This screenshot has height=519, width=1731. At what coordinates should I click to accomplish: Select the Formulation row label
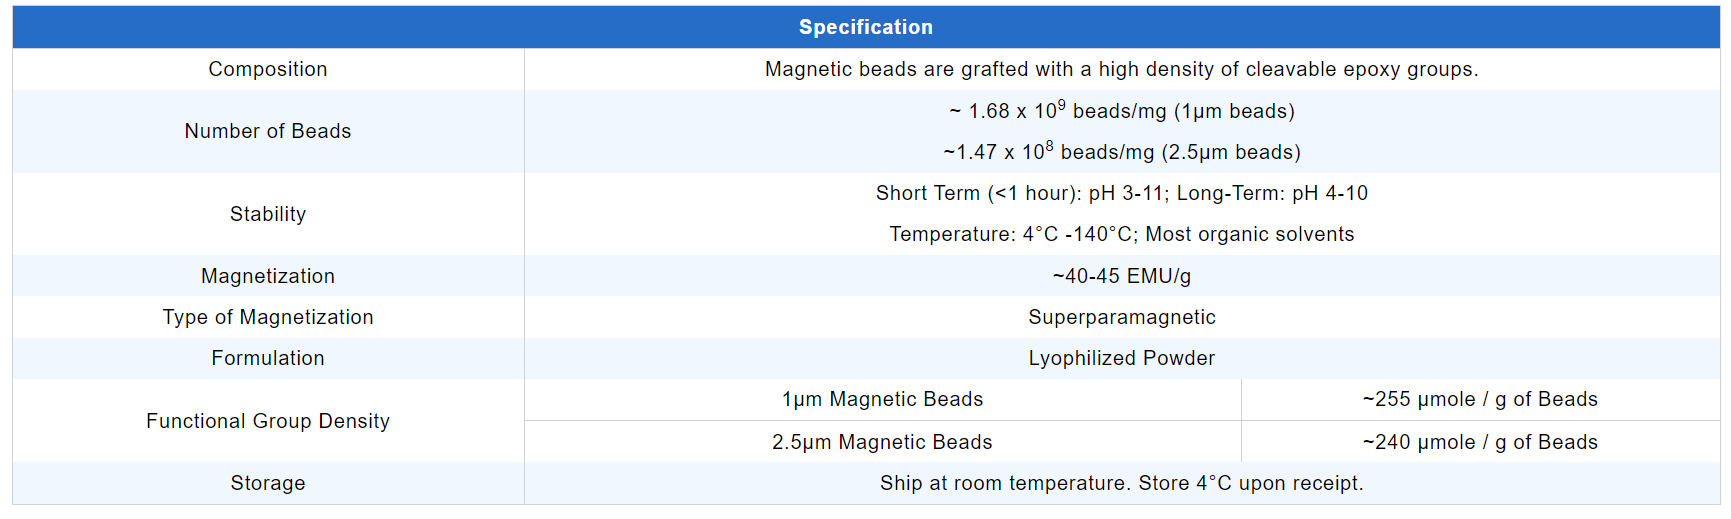pyautogui.click(x=267, y=358)
